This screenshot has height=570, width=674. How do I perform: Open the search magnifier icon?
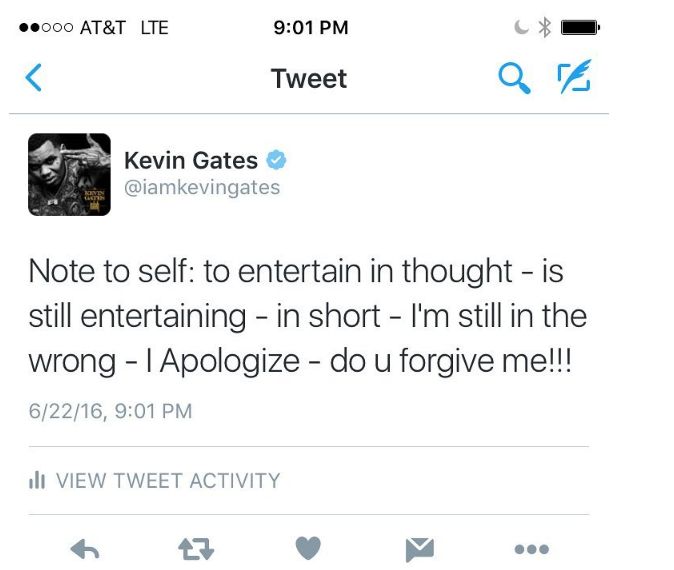(x=515, y=78)
